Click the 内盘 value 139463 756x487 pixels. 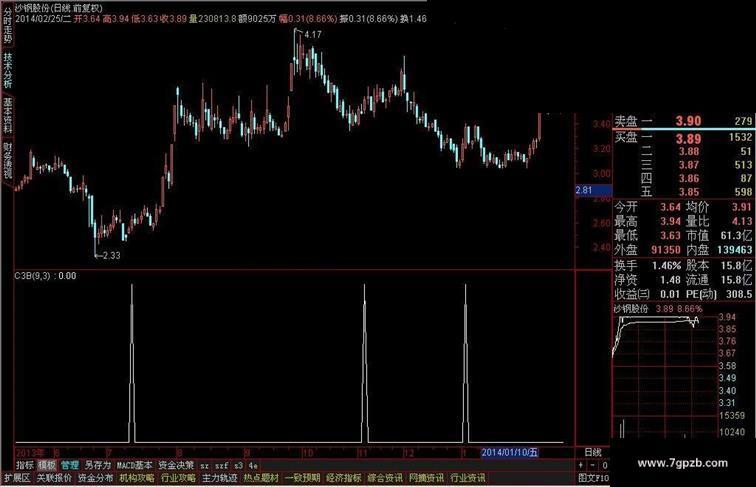point(734,250)
